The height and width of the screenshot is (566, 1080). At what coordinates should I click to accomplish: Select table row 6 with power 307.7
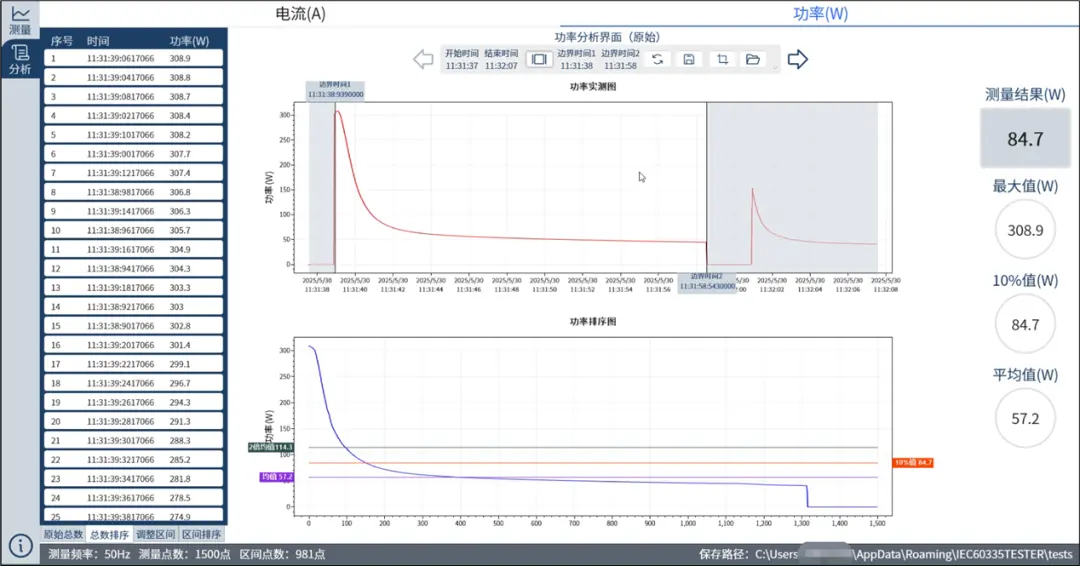pyautogui.click(x=134, y=154)
